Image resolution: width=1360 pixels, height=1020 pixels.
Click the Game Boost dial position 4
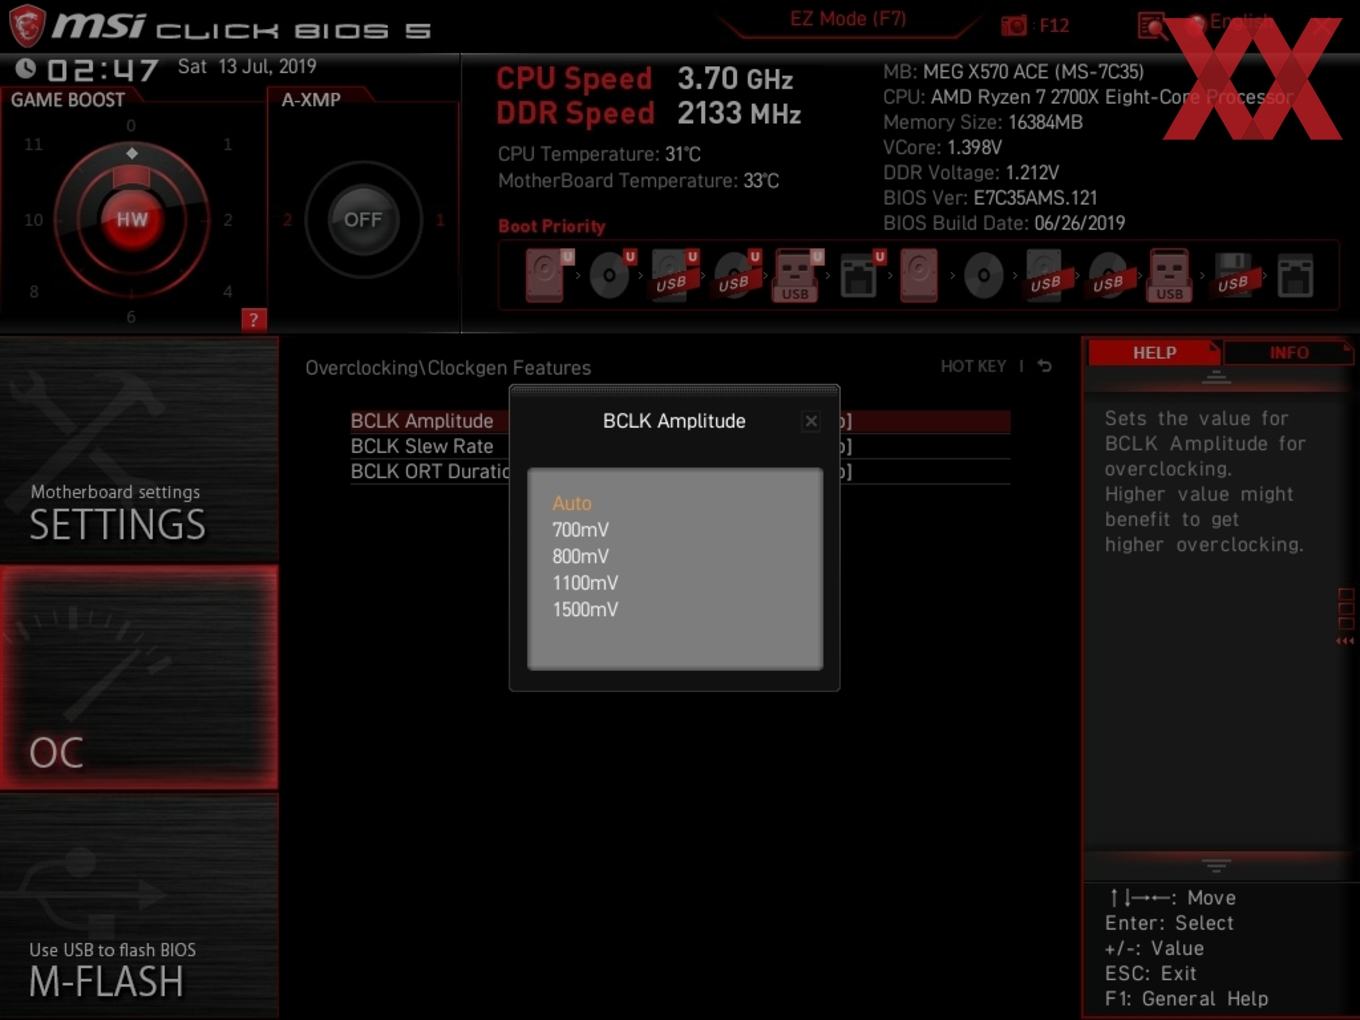228,292
